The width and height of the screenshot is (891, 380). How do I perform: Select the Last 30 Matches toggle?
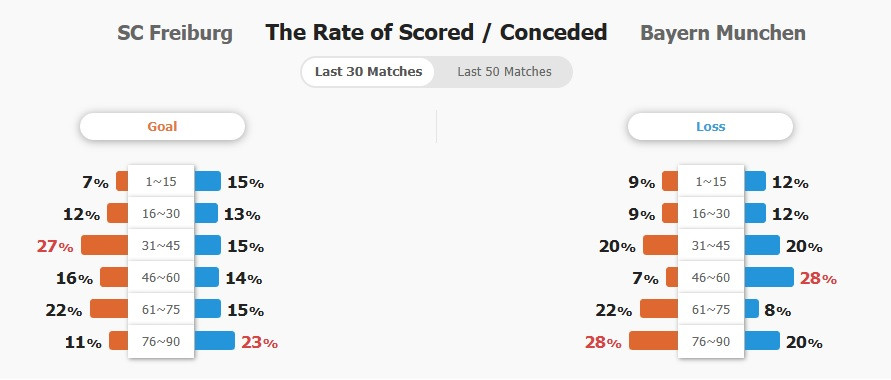(x=368, y=72)
